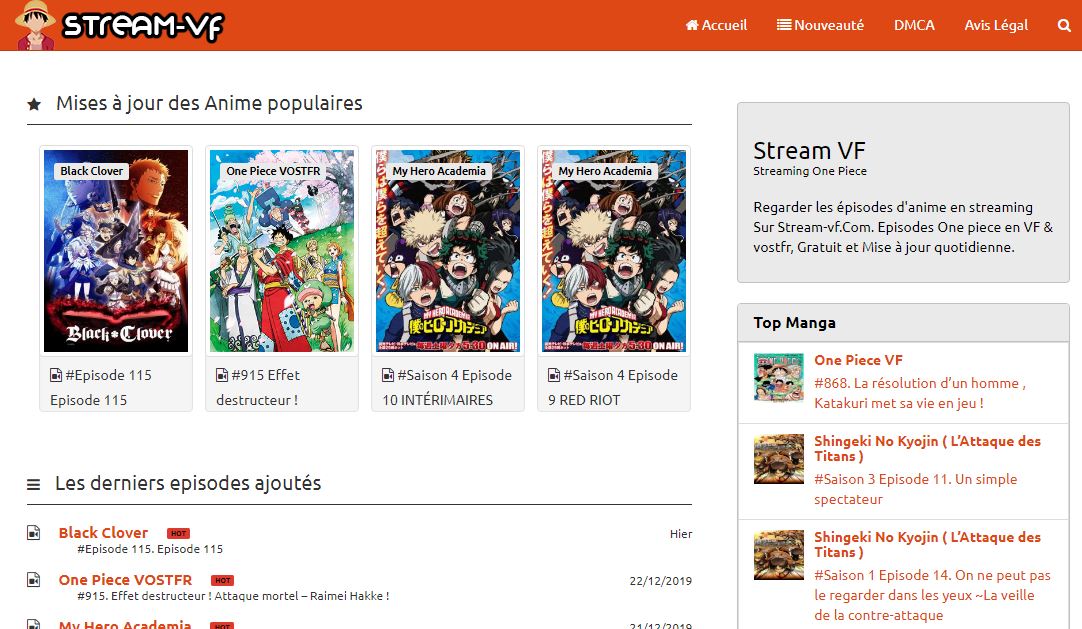Open Shingeki thumbnail for Saison 3 Episode 11

778,459
